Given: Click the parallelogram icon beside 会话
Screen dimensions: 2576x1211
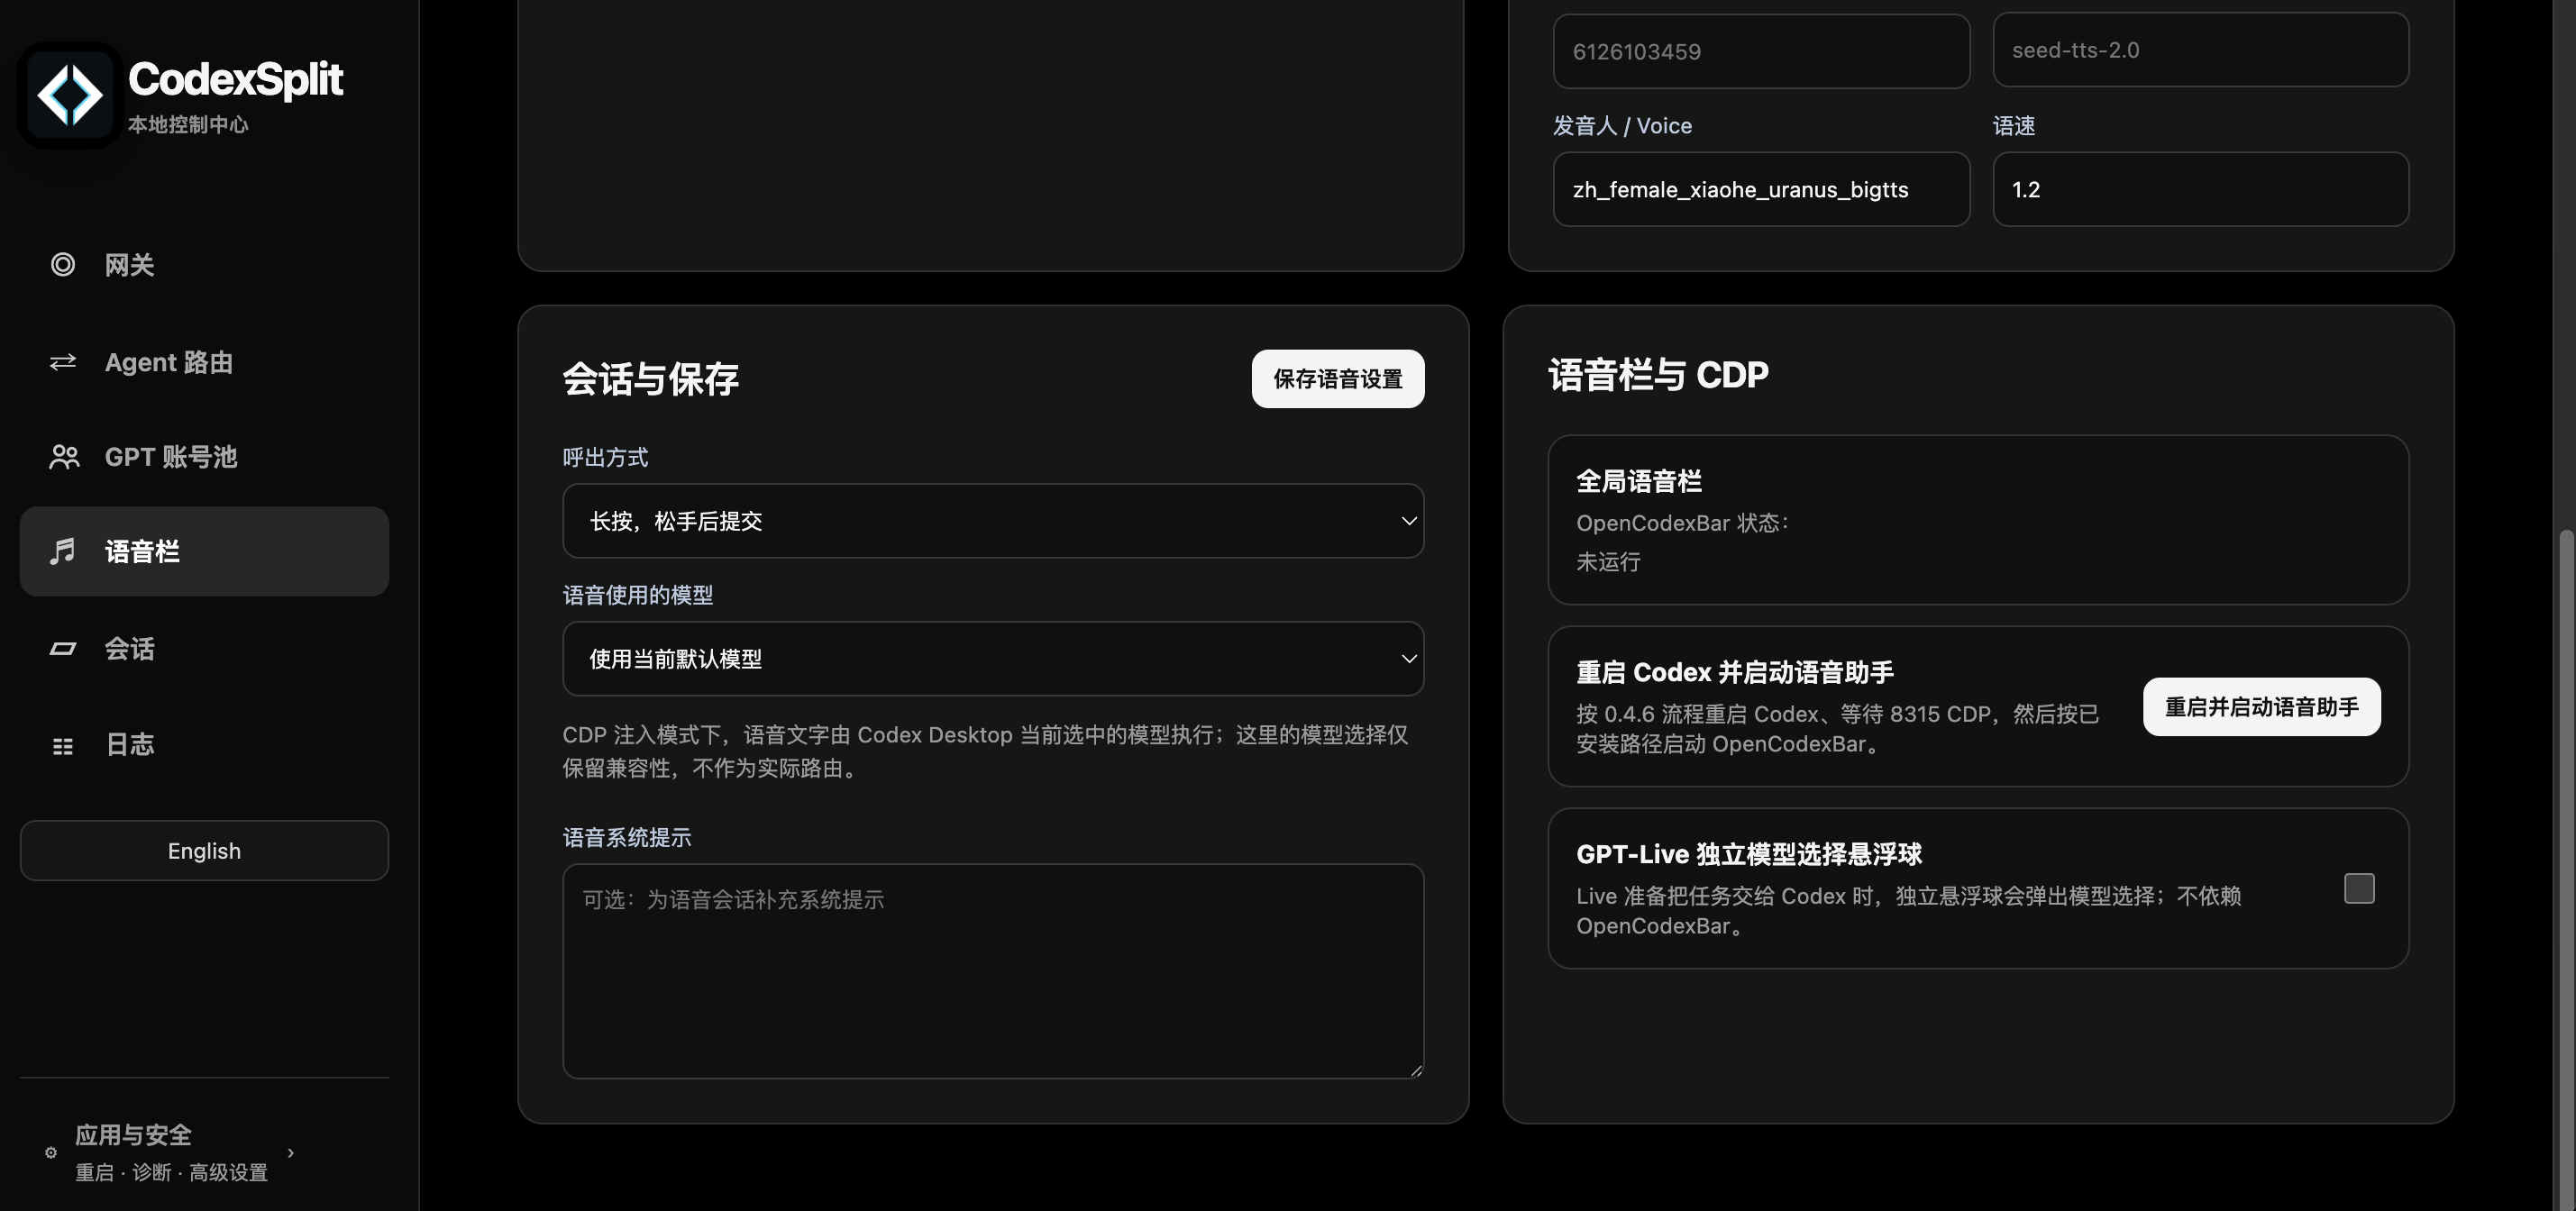Looking at the screenshot, I should (63, 649).
